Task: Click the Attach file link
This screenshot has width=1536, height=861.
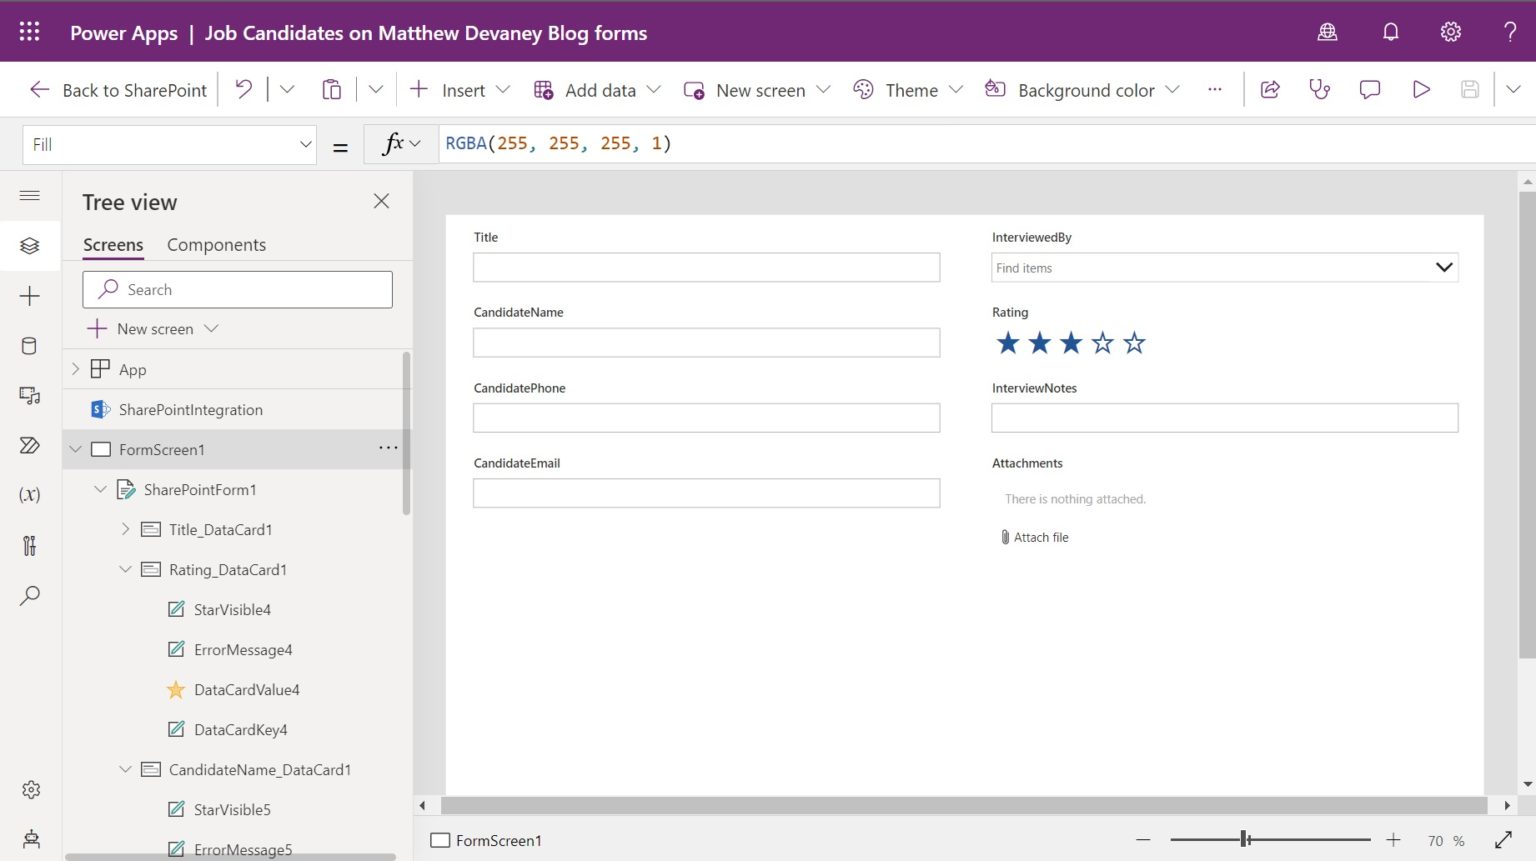Action: pyautogui.click(x=1040, y=538)
